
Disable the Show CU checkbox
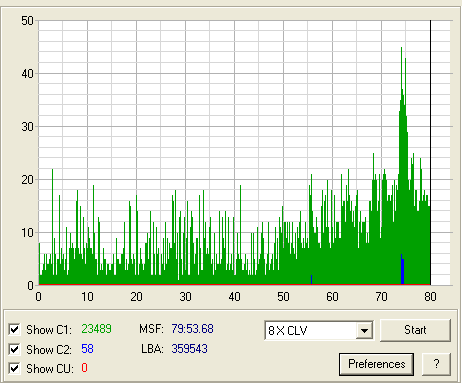click(14, 368)
